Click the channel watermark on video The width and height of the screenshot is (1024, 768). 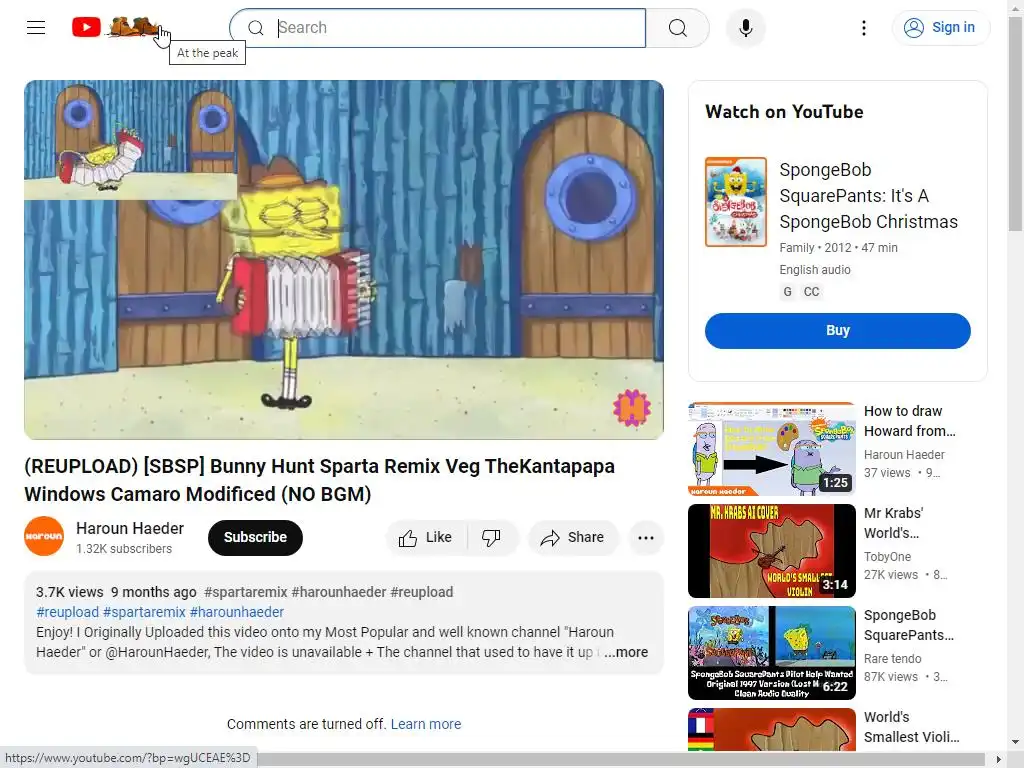point(632,408)
